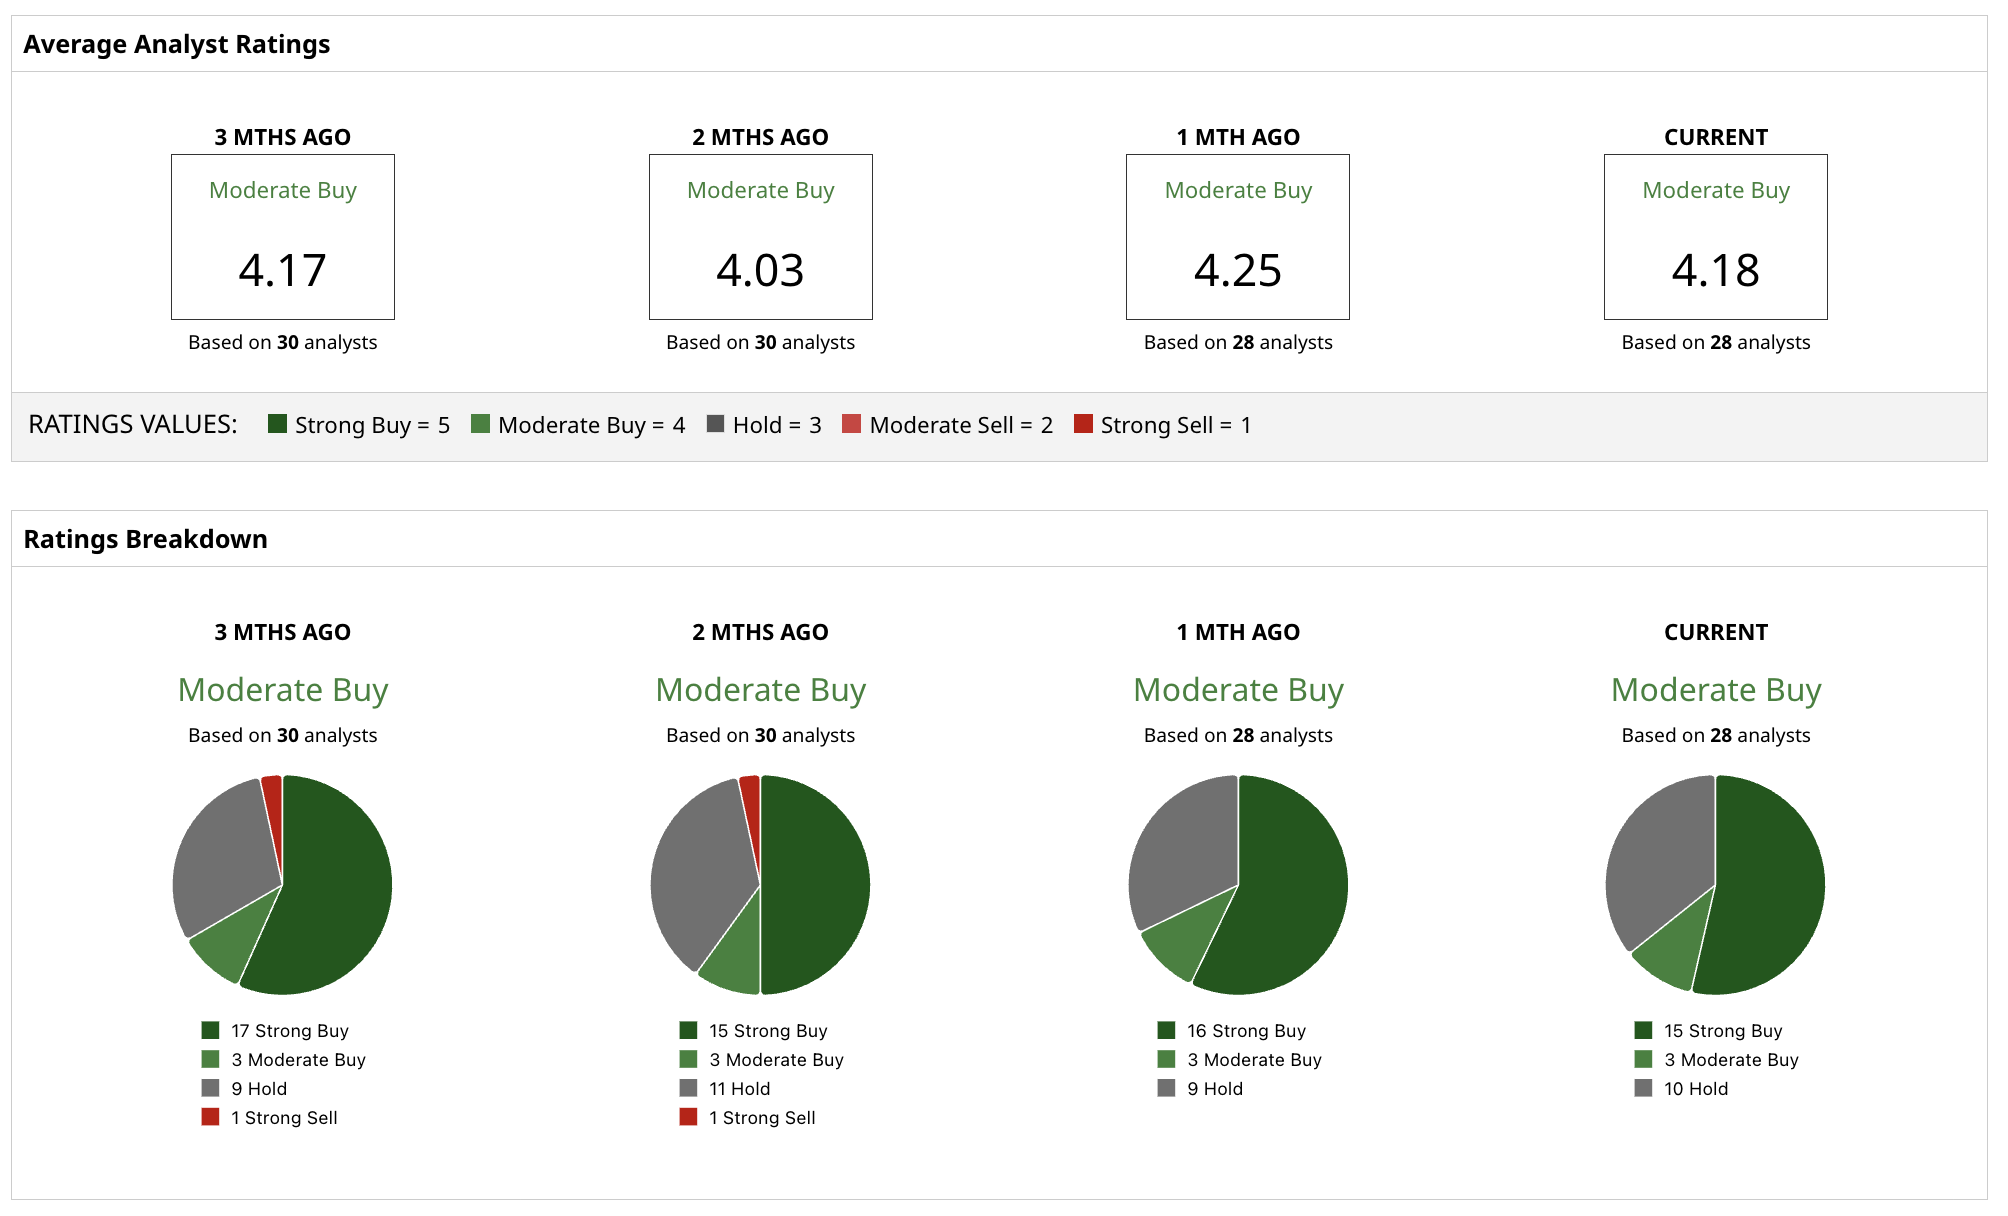Click the Strong Buy legend swatch in ratings values

277,424
